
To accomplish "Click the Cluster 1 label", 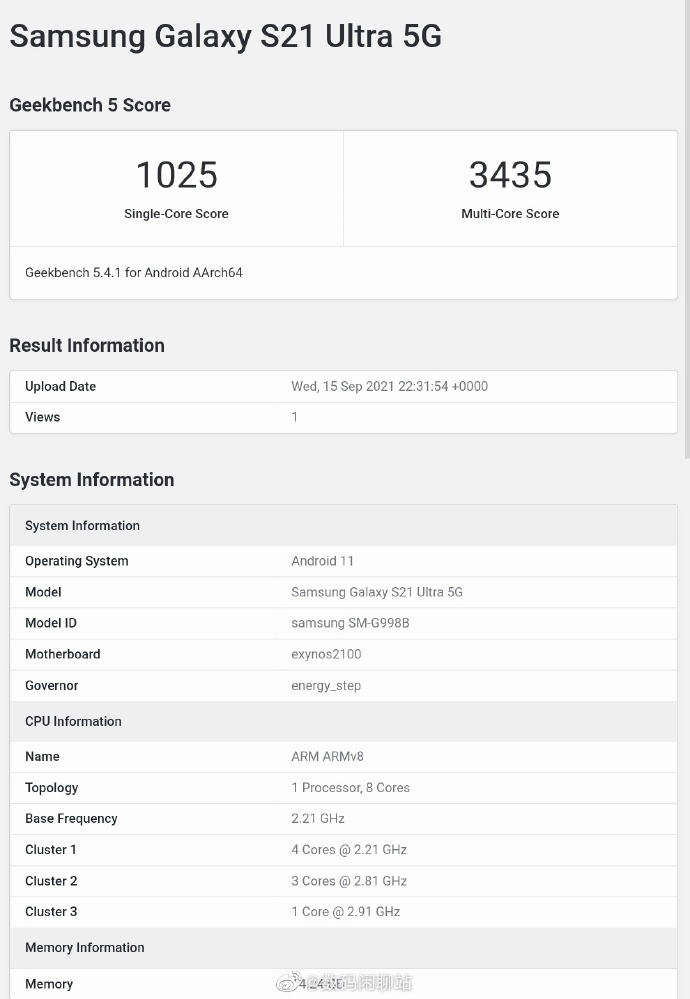I will 51,849.
